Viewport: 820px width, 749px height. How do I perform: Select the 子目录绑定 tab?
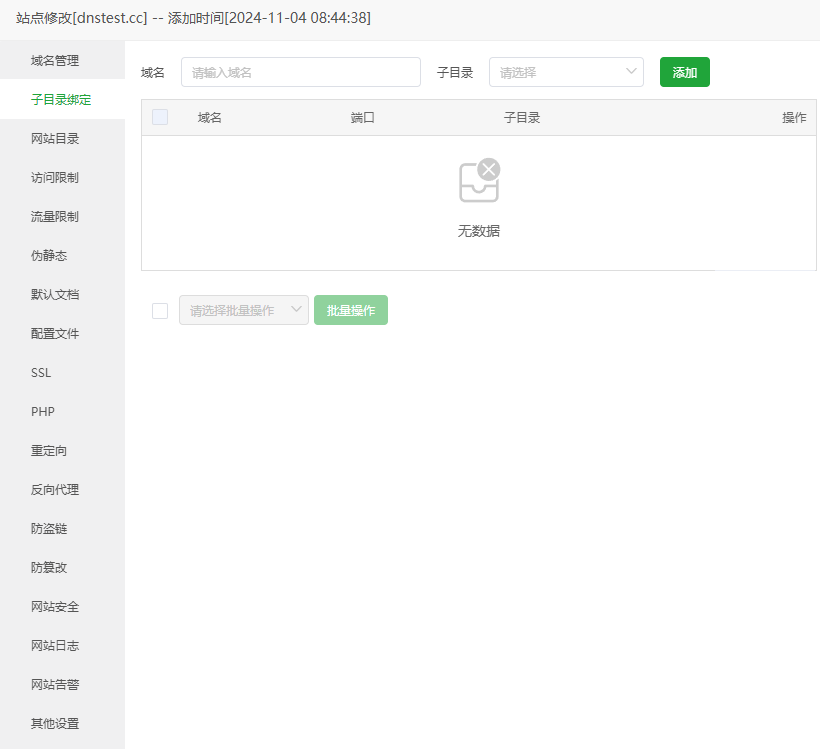[x=61, y=100]
